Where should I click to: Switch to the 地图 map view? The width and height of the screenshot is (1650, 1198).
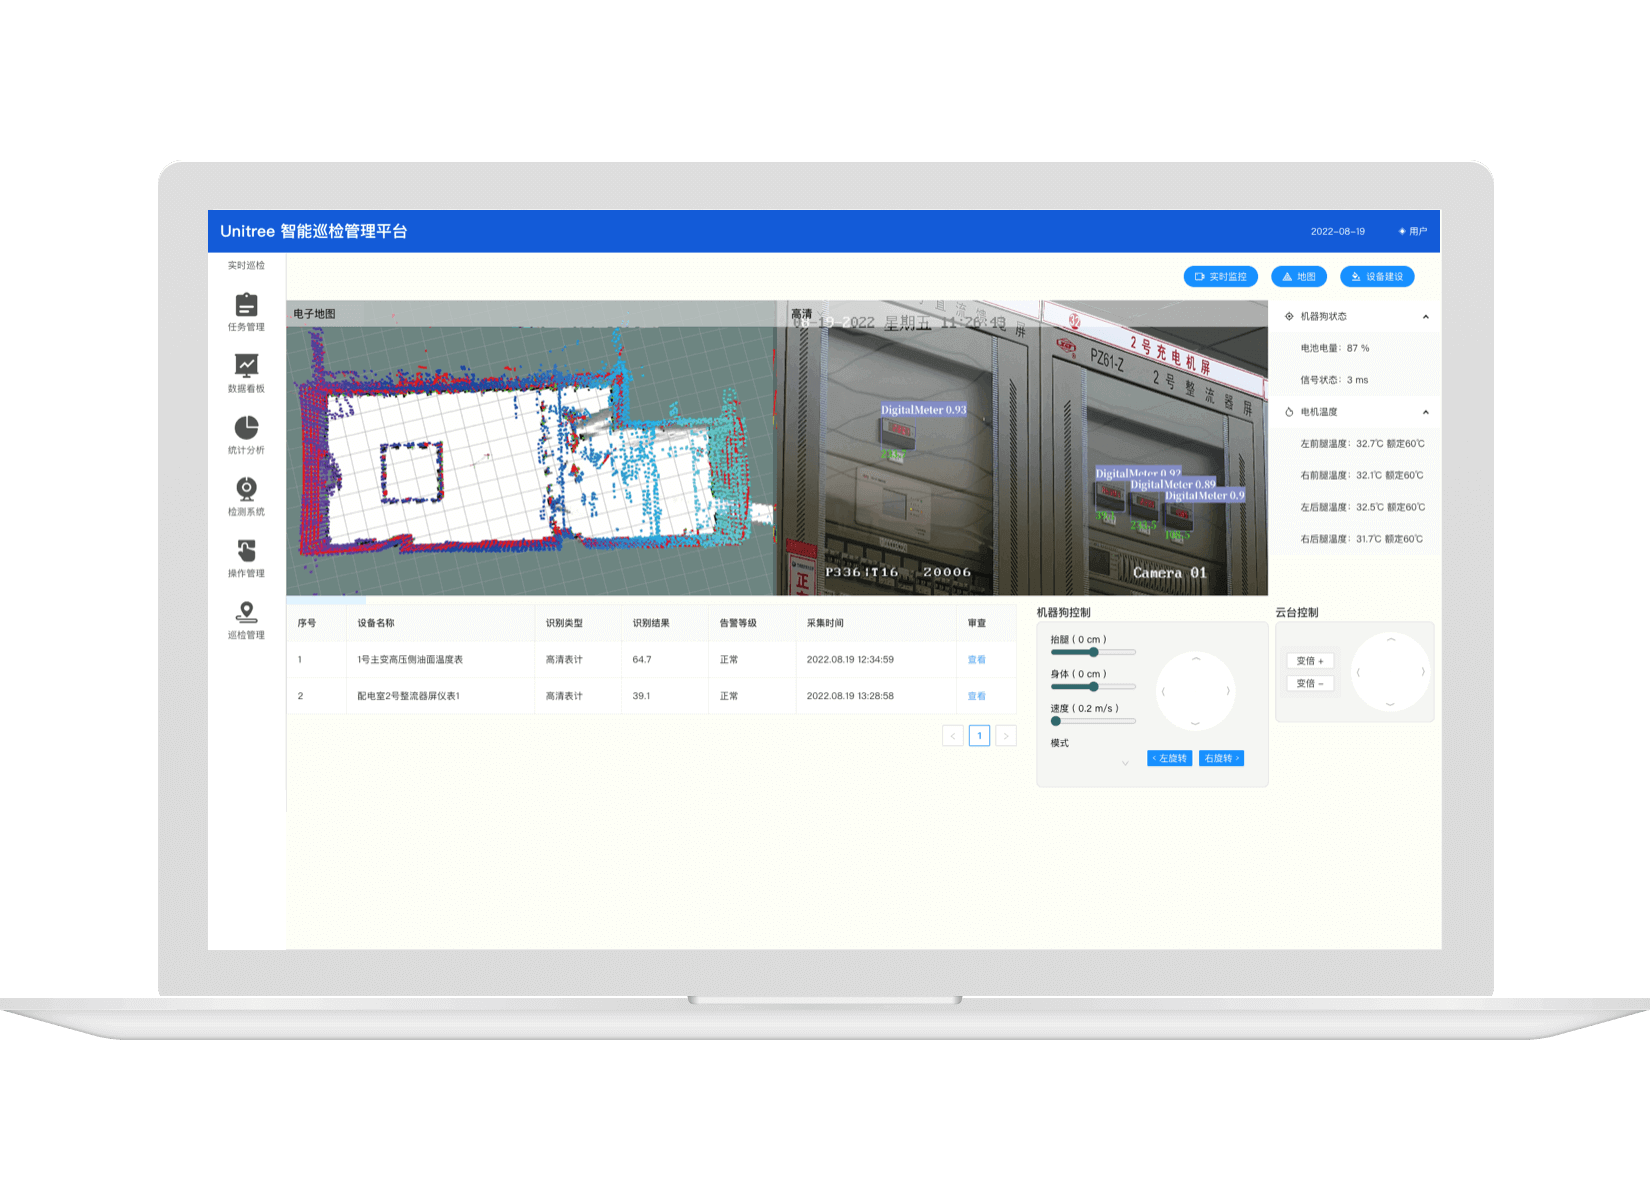[1298, 277]
